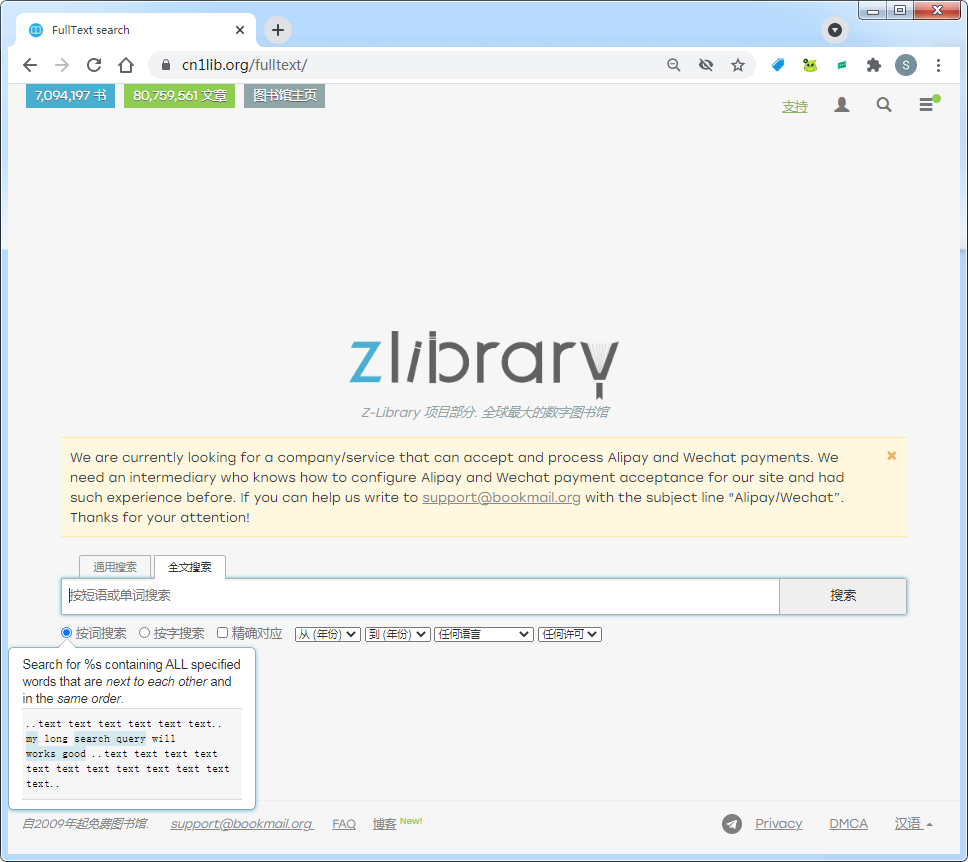
Task: Switch to the 全文搜索 tab
Action: pyautogui.click(x=190, y=567)
